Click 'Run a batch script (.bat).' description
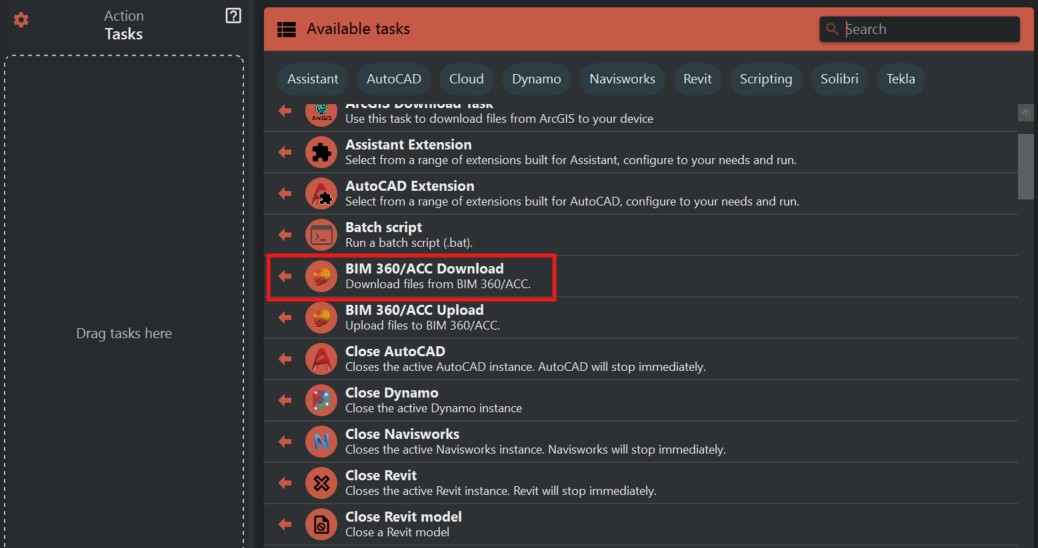1038x548 pixels. pyautogui.click(x=408, y=243)
